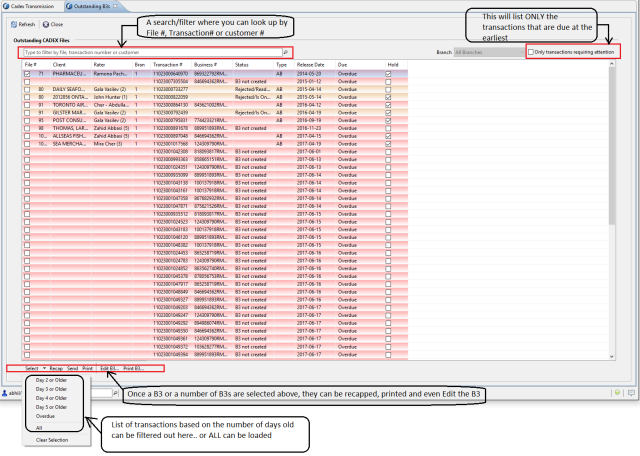Click the user profile icon in status bar
The image size is (640, 456).
pyautogui.click(x=4, y=393)
